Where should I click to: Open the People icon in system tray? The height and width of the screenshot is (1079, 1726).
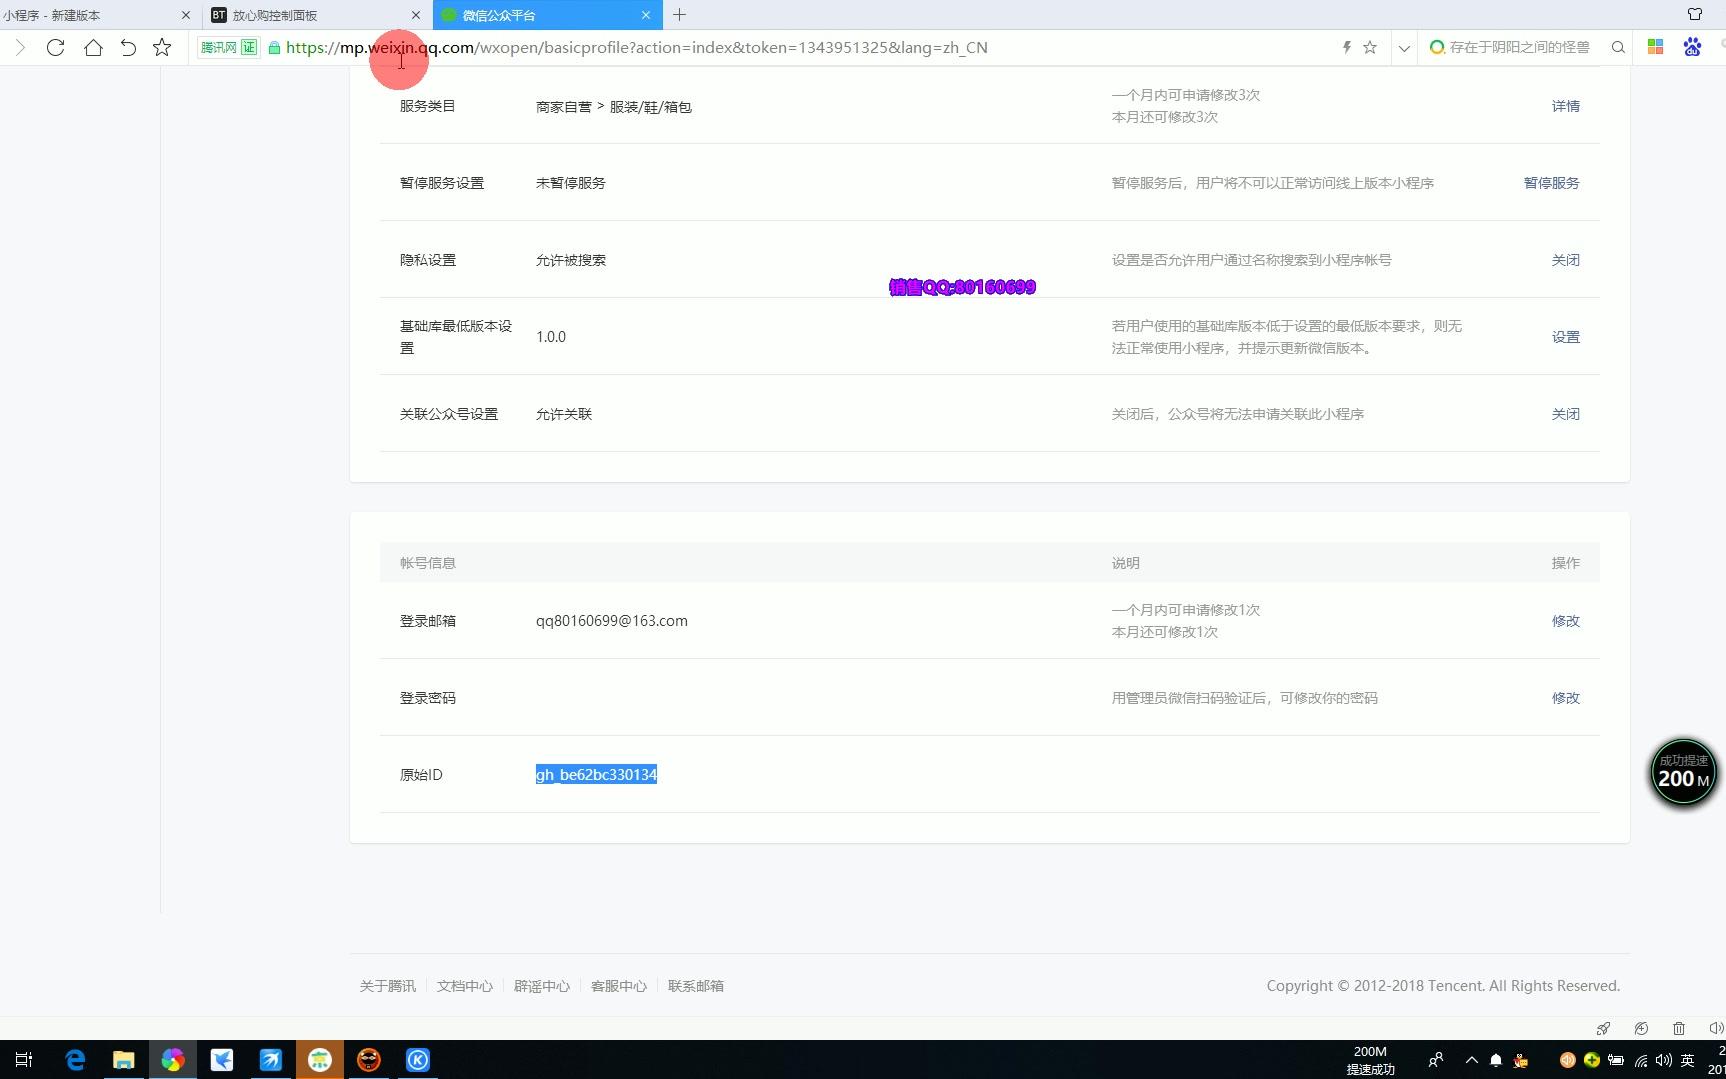point(1435,1060)
